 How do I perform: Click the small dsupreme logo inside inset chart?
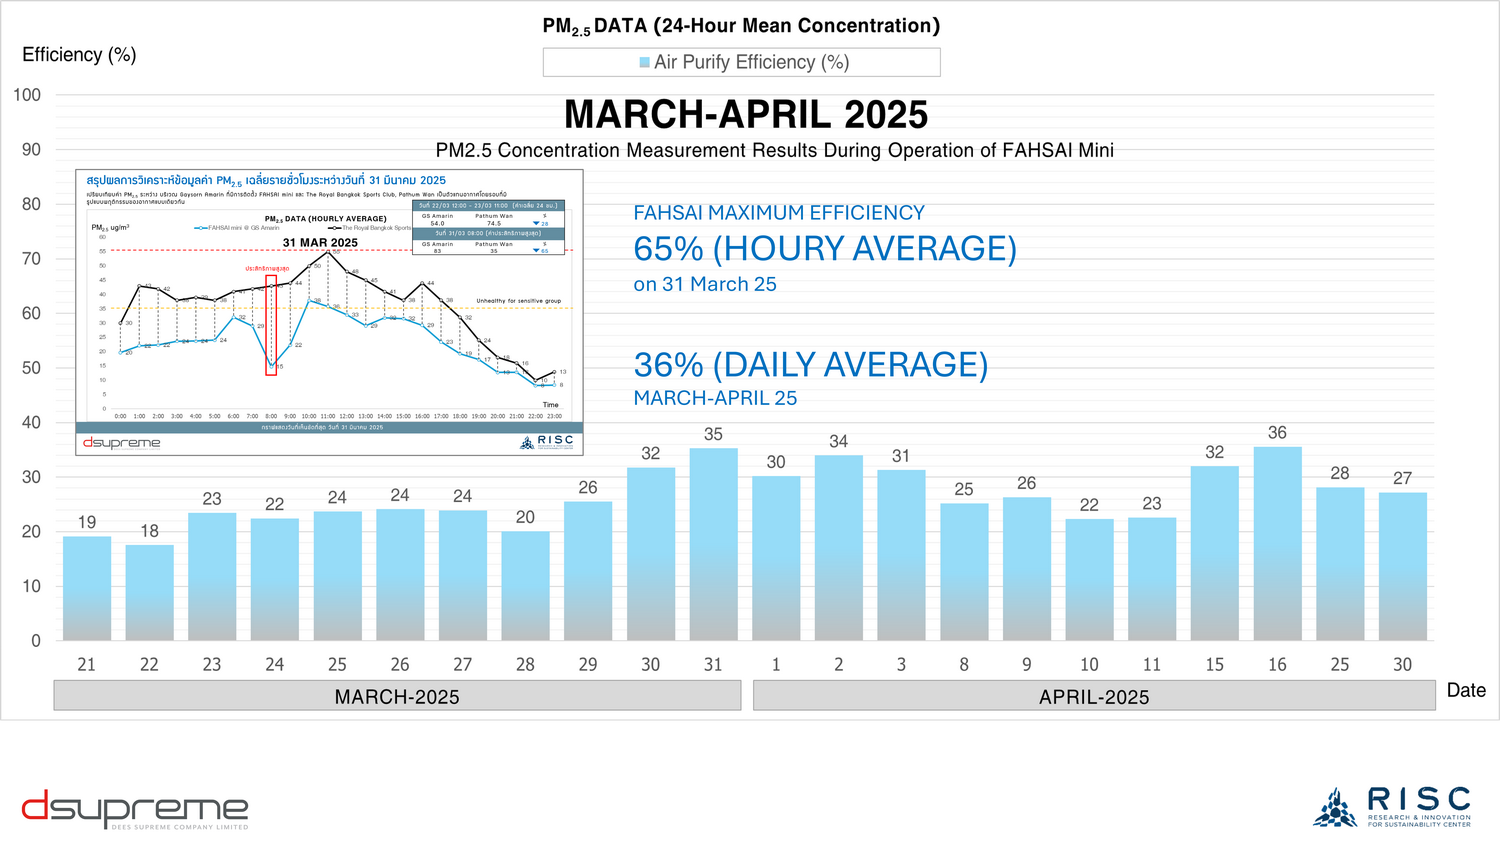click(x=121, y=443)
